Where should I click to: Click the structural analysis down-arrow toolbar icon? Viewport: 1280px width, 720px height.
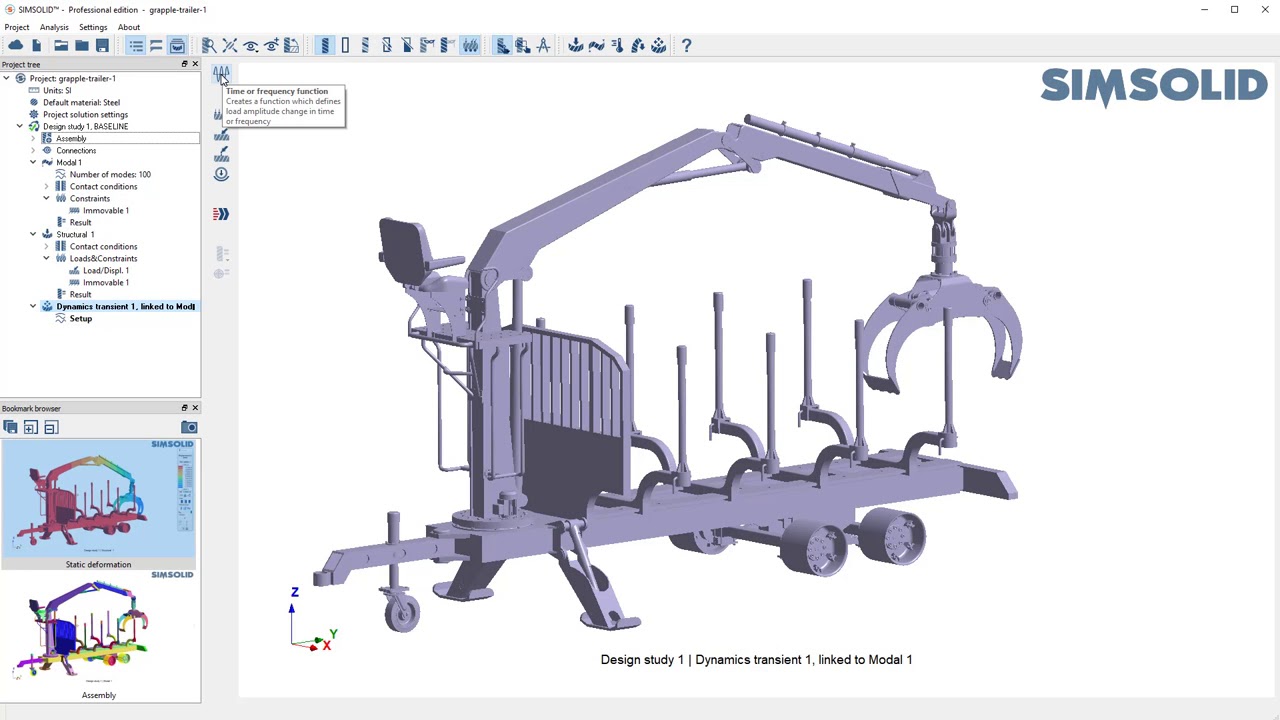[575, 45]
